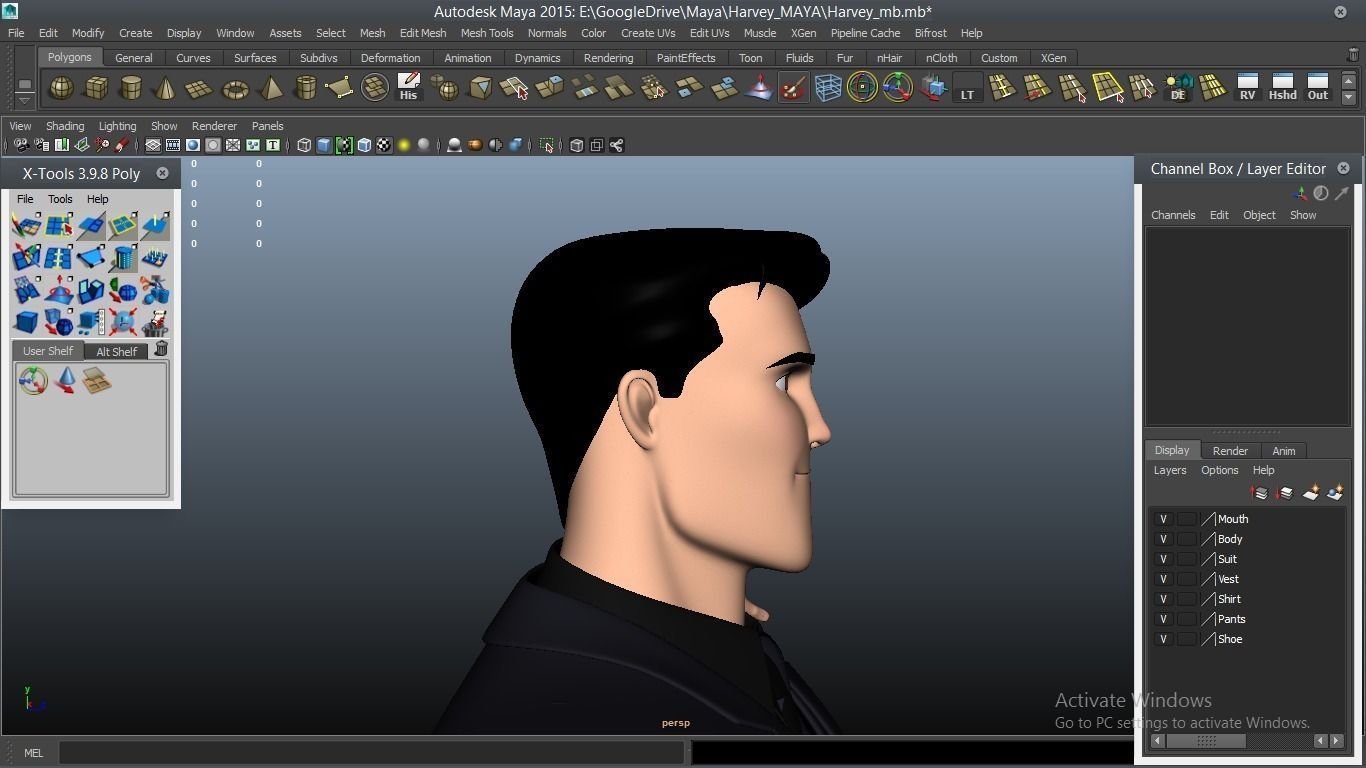Create a polygon sphere from shelf
1366x768 pixels.
pos(61,88)
